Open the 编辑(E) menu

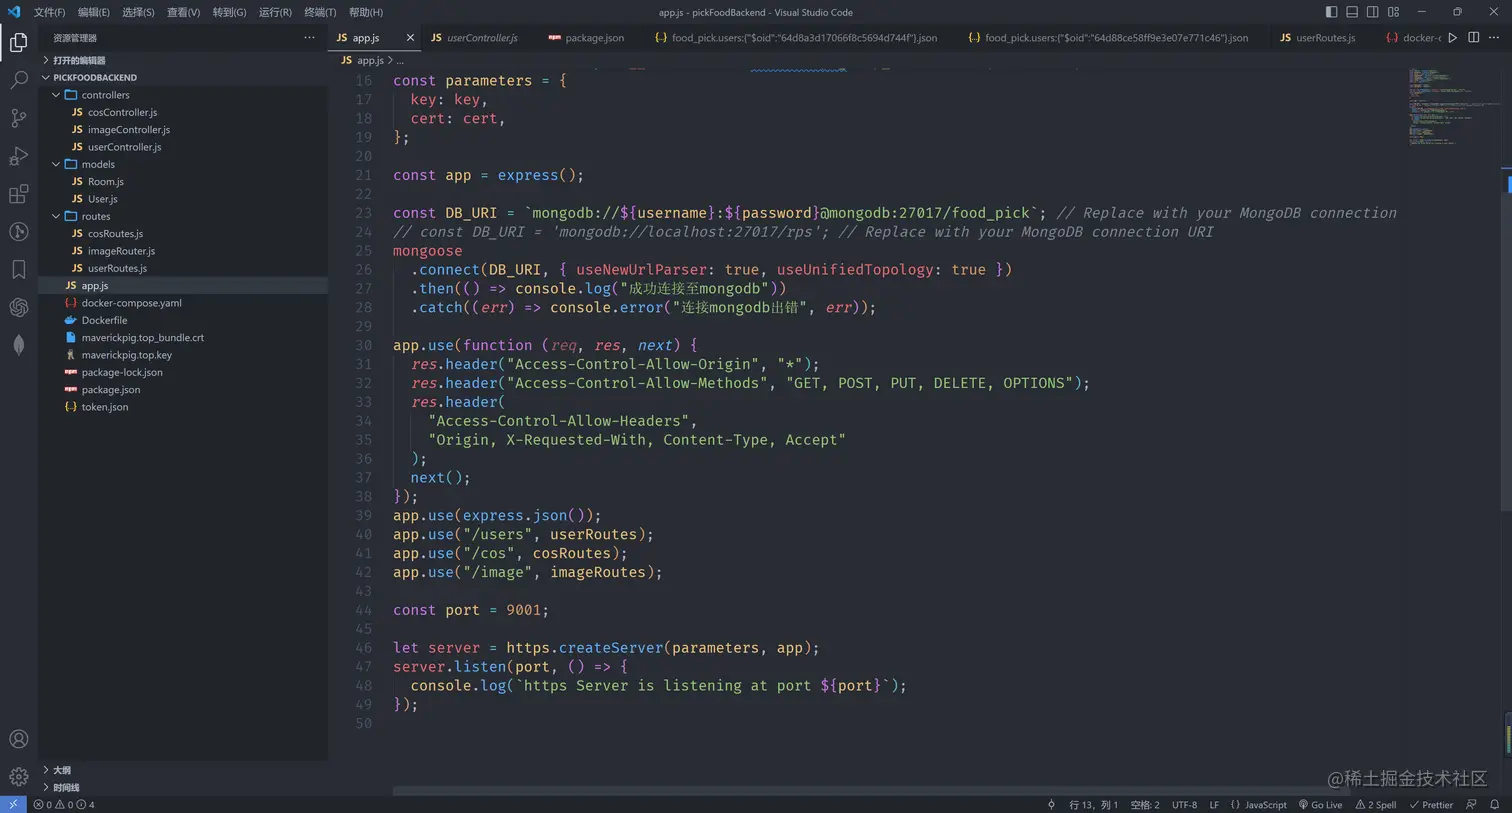tap(94, 12)
